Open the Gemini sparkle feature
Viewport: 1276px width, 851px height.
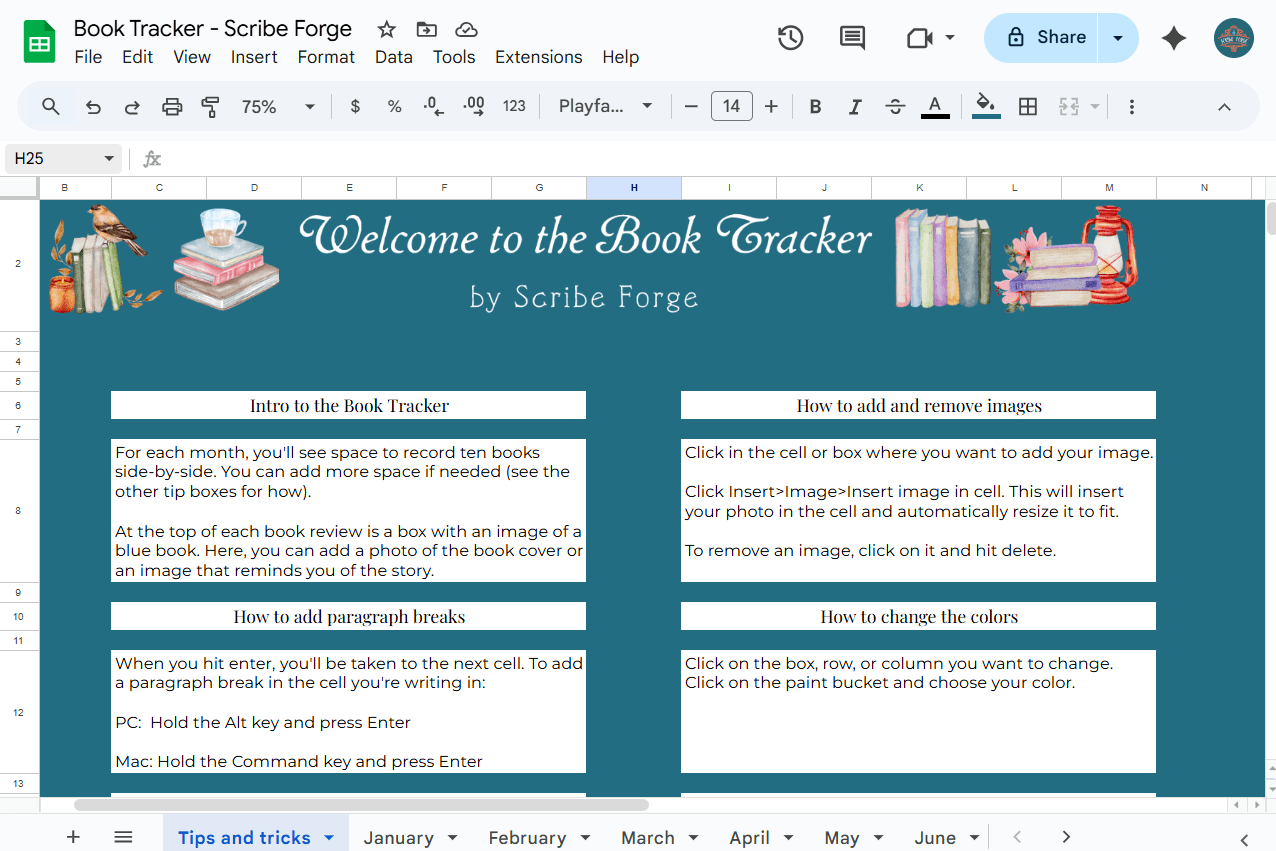(1173, 37)
